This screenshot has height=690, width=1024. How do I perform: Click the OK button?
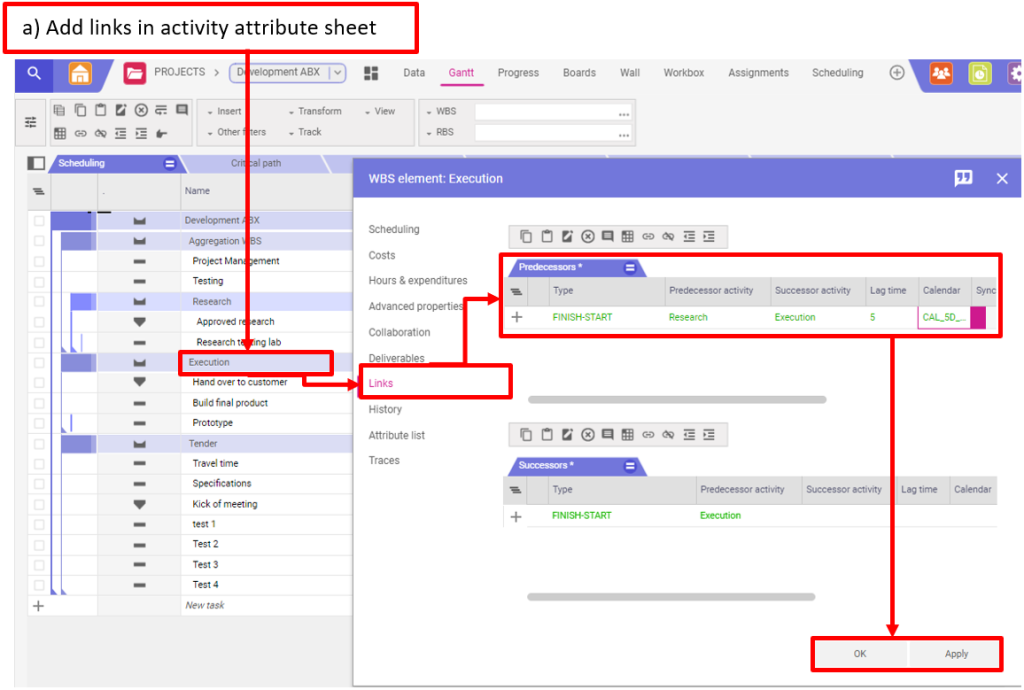click(x=859, y=654)
